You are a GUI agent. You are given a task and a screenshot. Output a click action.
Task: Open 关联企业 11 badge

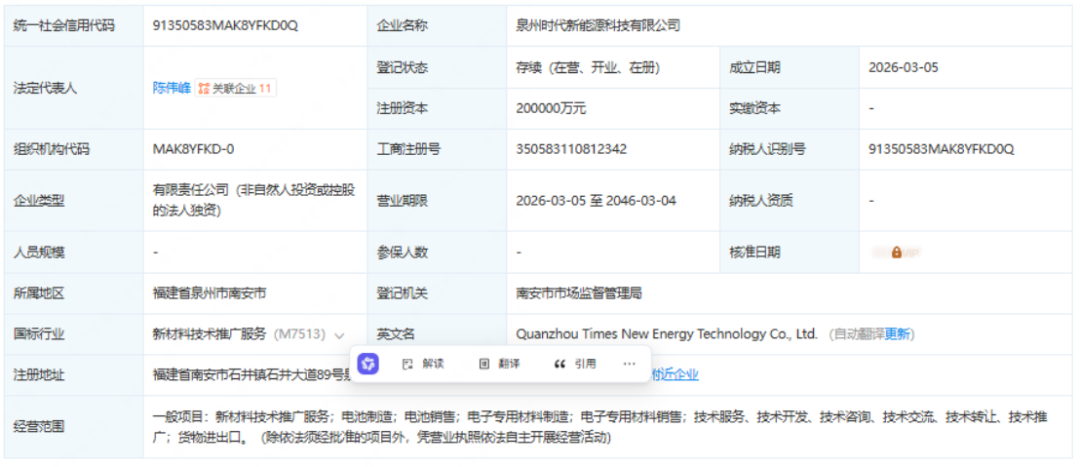[x=236, y=88]
